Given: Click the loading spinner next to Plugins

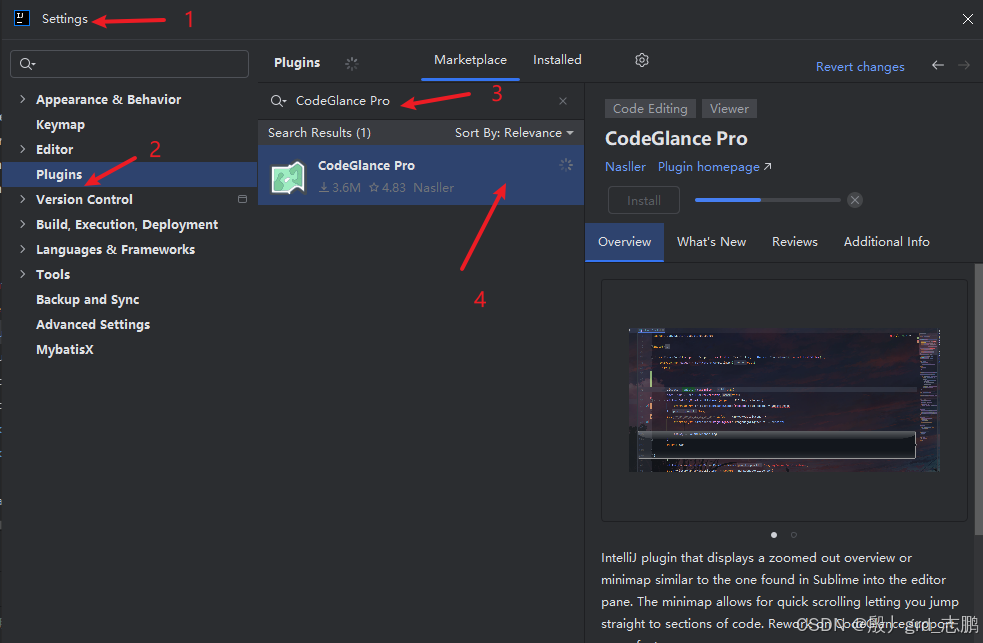Looking at the screenshot, I should [352, 63].
